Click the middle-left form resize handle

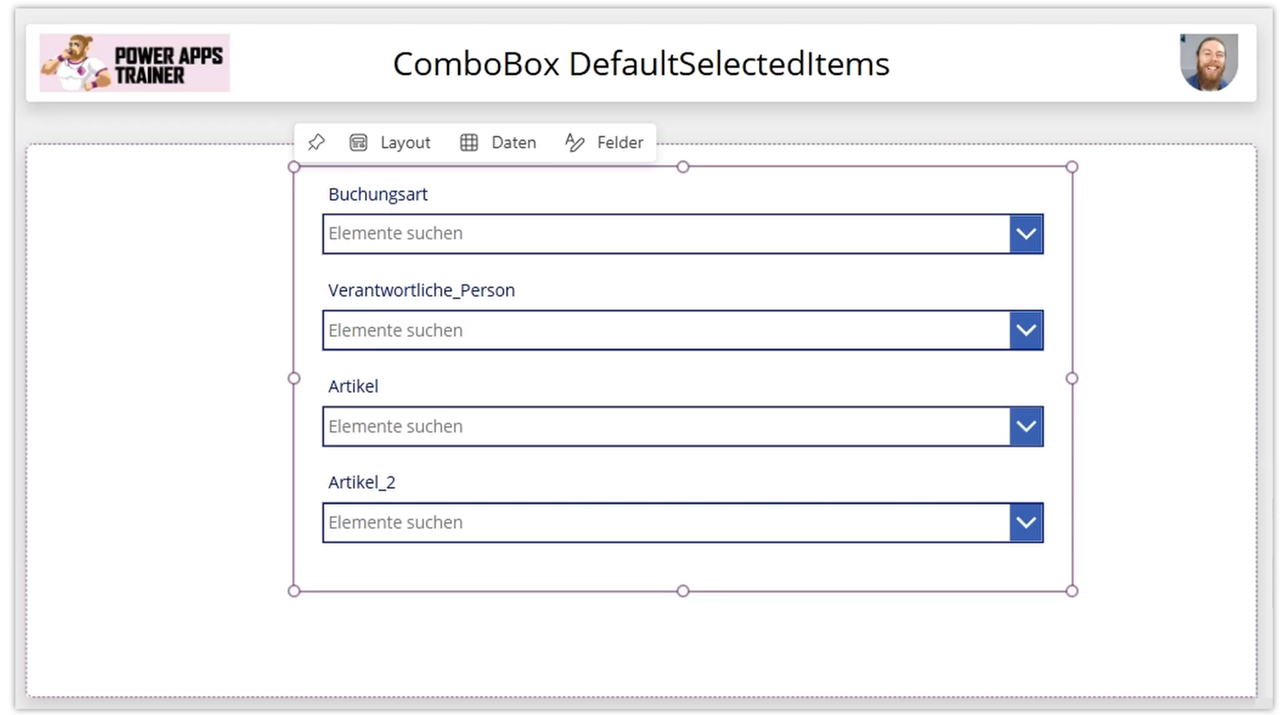point(294,378)
